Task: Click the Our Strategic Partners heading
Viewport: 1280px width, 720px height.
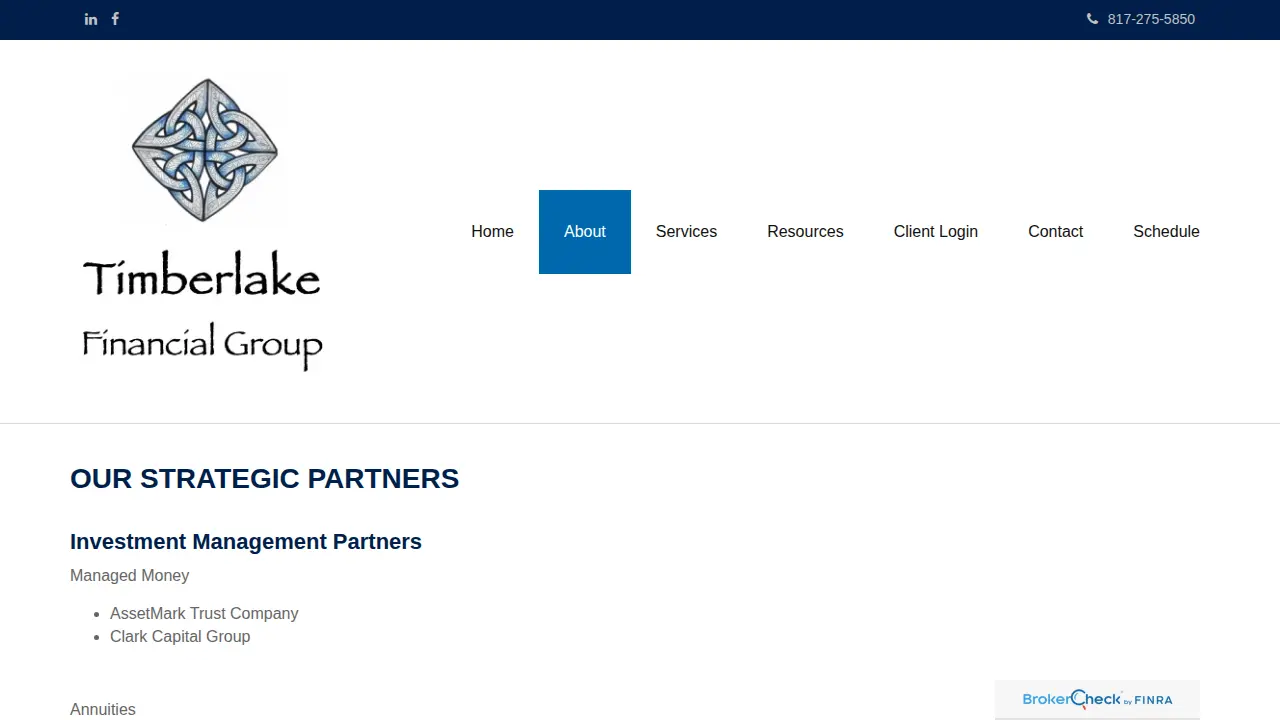Action: (265, 479)
